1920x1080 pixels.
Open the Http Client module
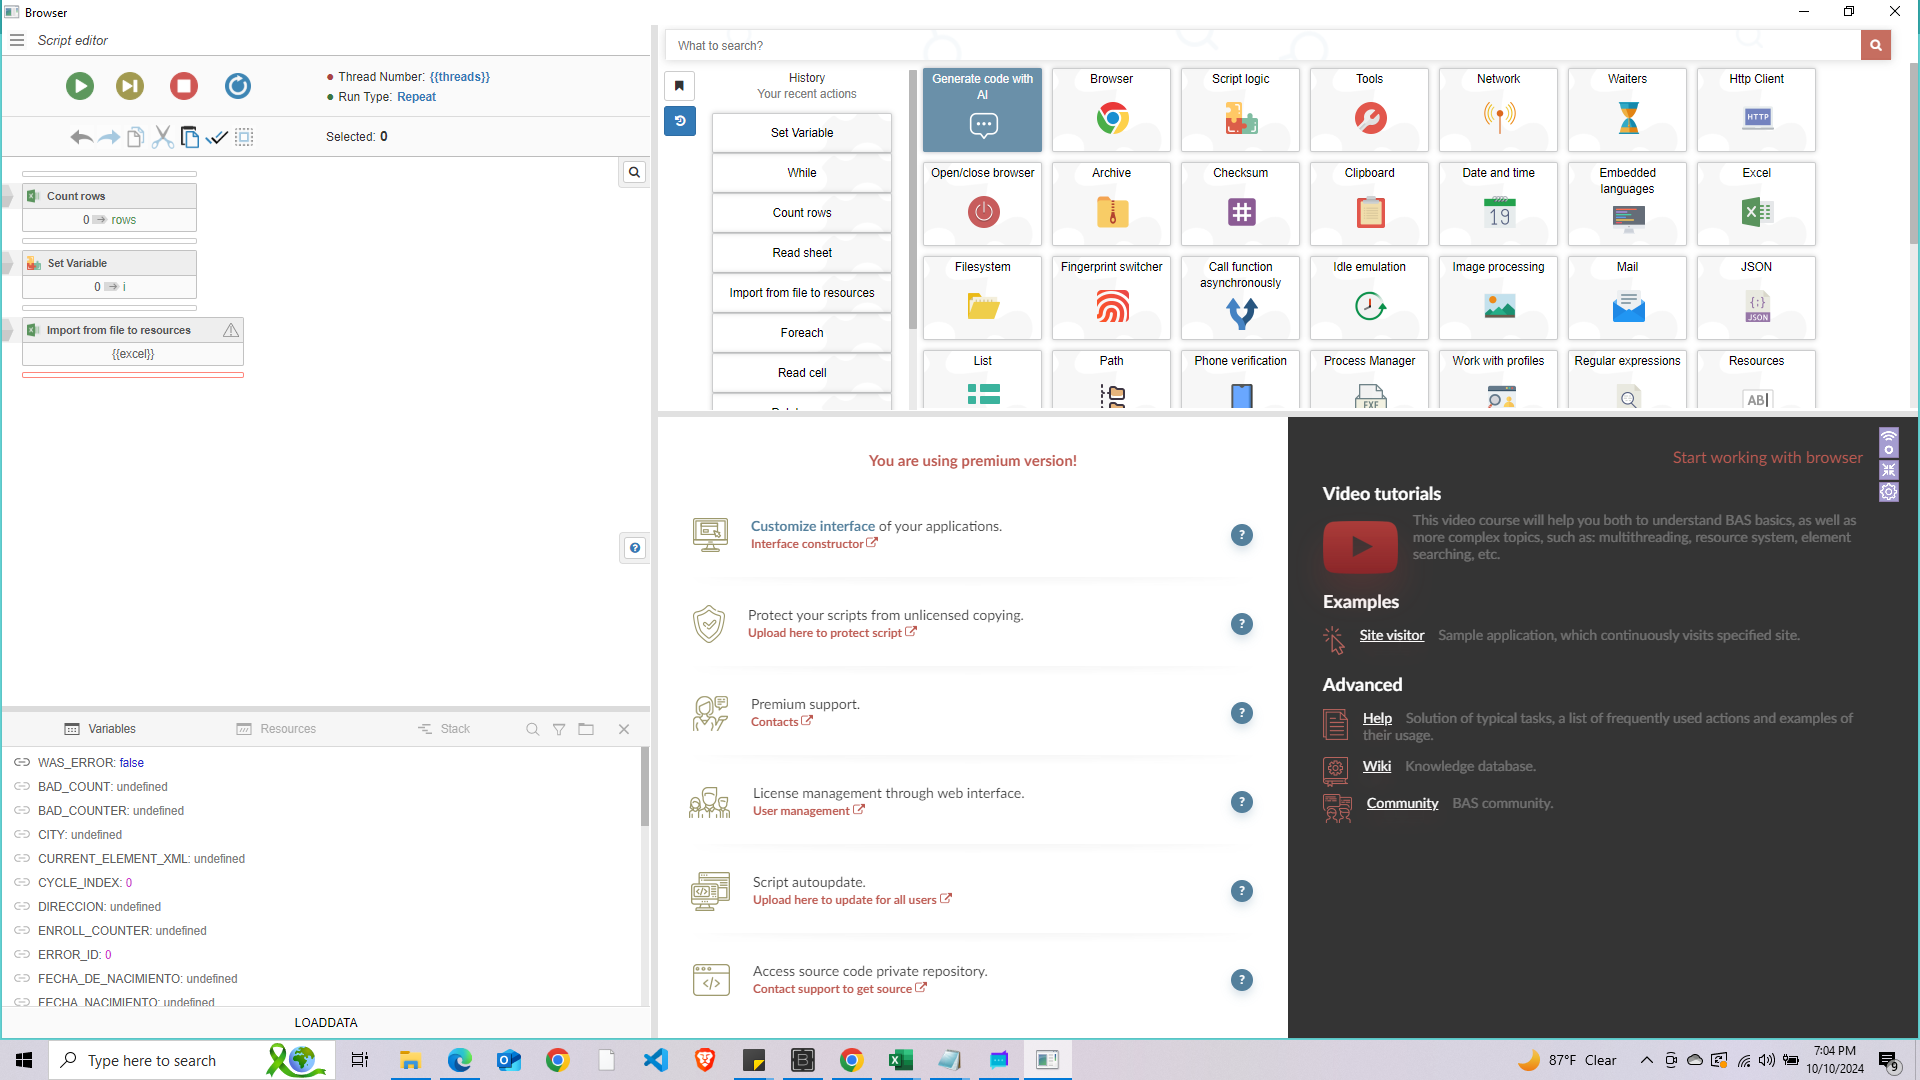(1755, 109)
